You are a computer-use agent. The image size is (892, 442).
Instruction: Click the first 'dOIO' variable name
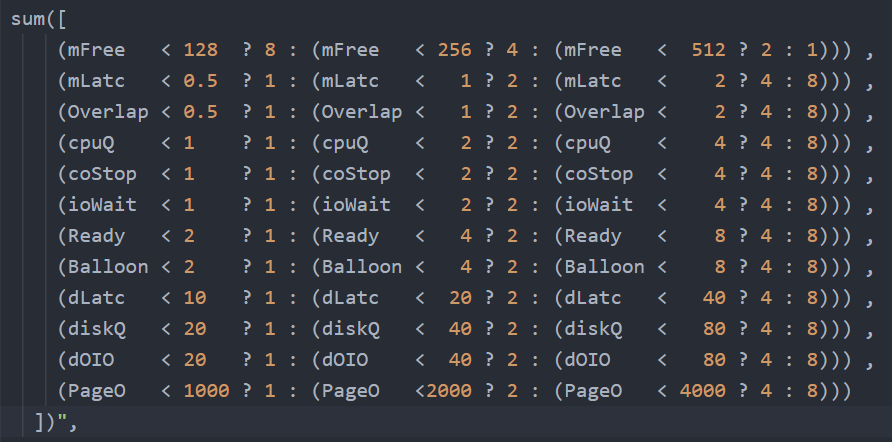coord(91,360)
